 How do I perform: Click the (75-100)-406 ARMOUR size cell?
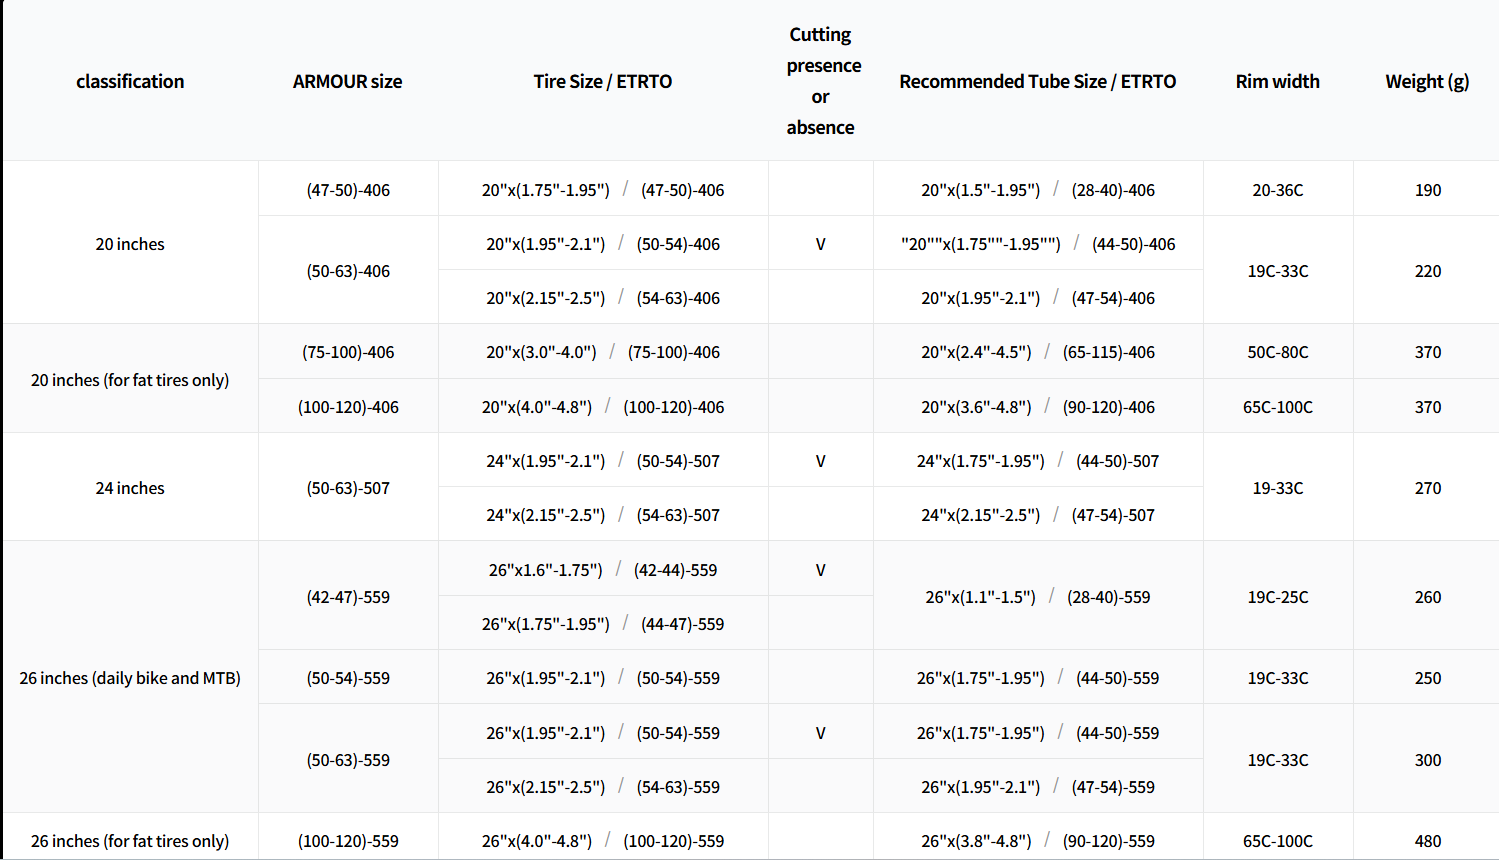tap(348, 352)
